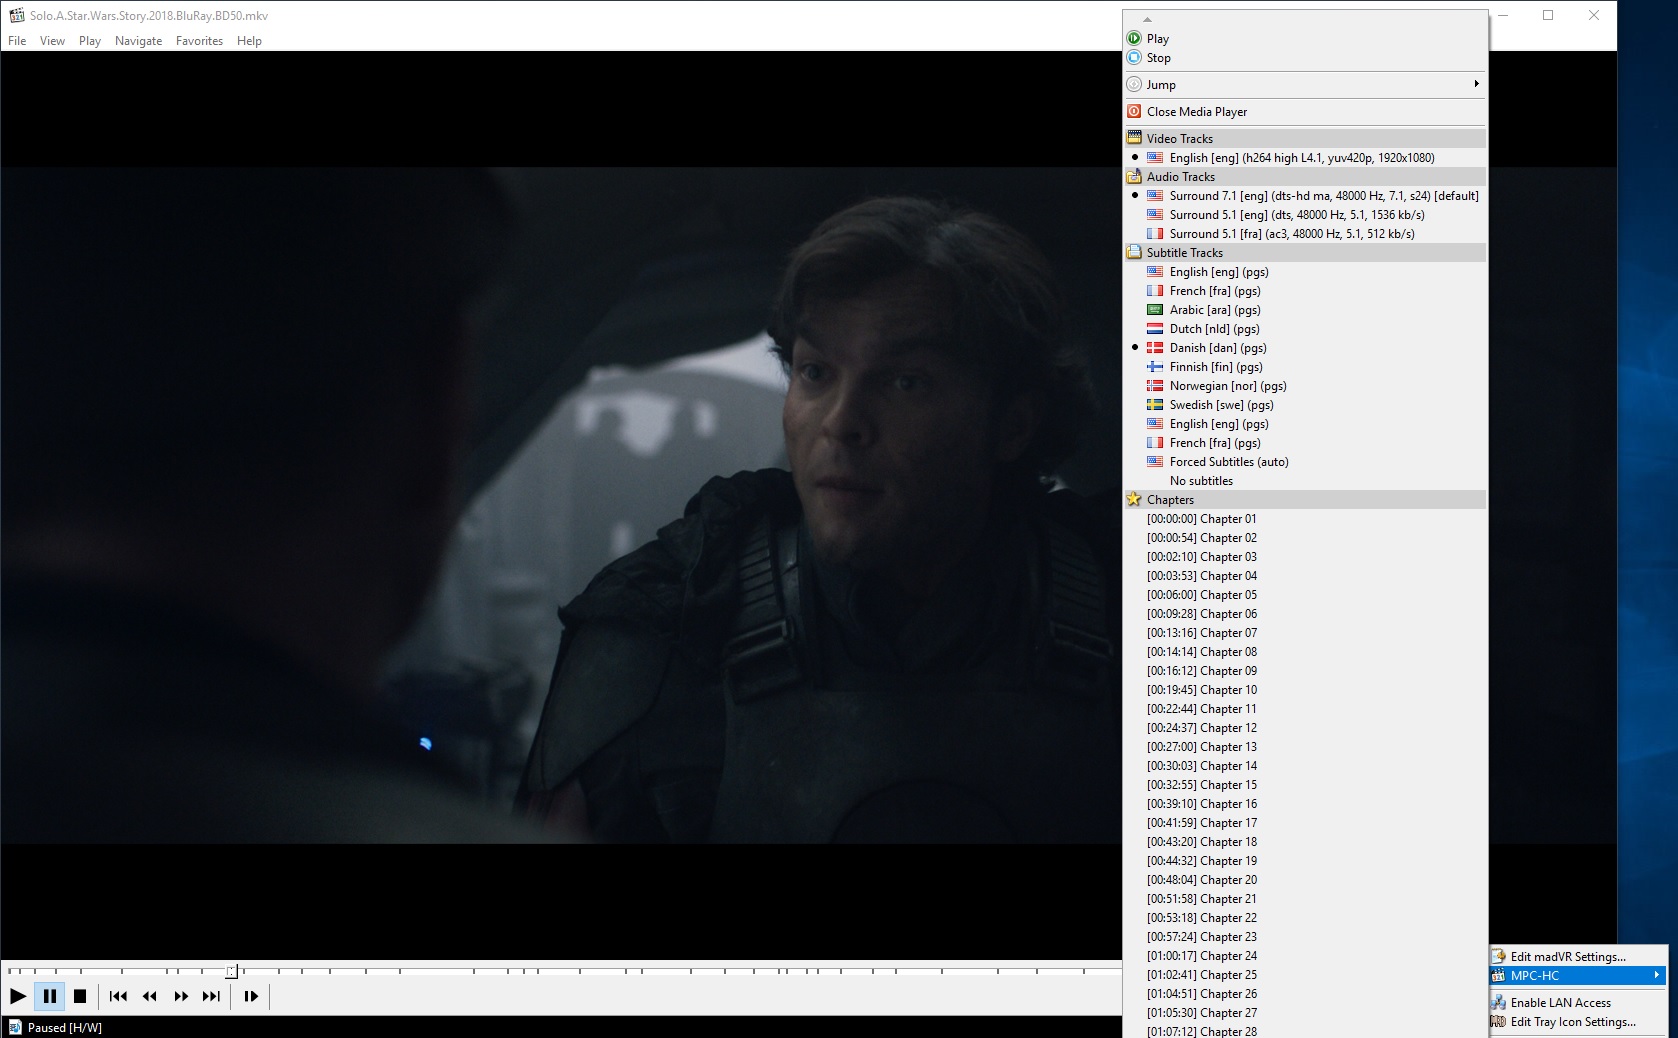Open the Navigate menu
This screenshot has width=1678, height=1038.
pyautogui.click(x=138, y=41)
